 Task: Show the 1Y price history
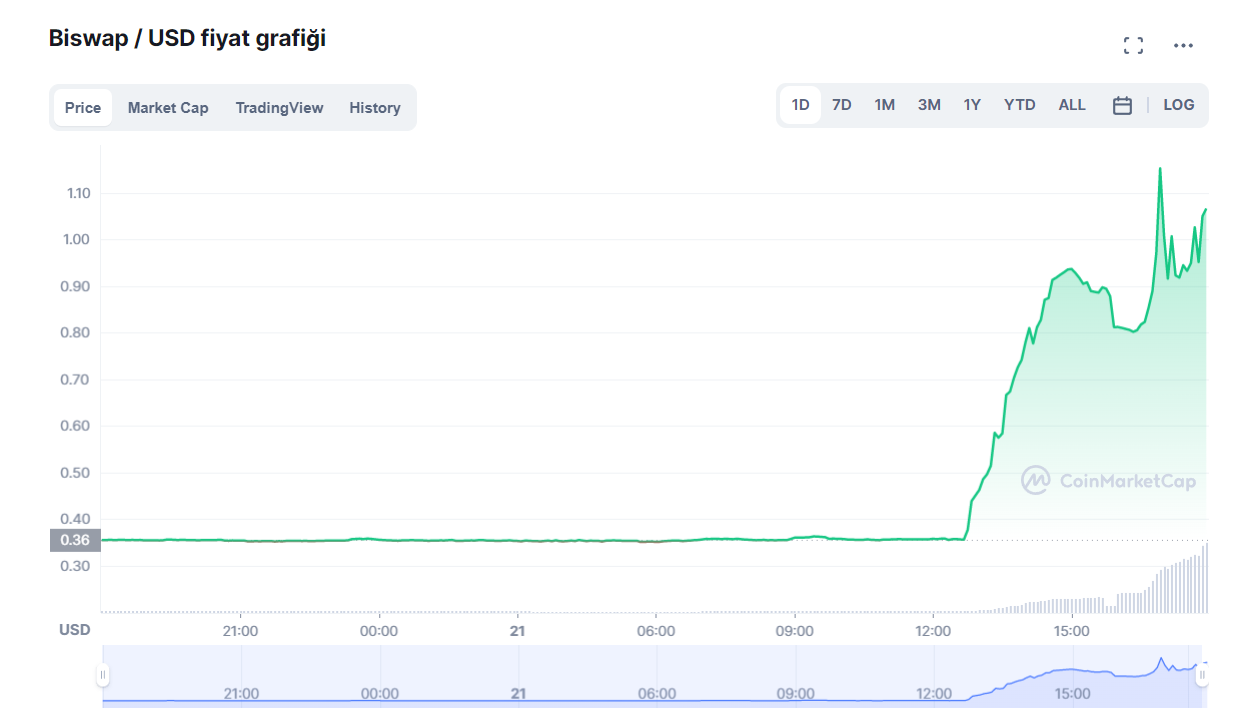(972, 105)
